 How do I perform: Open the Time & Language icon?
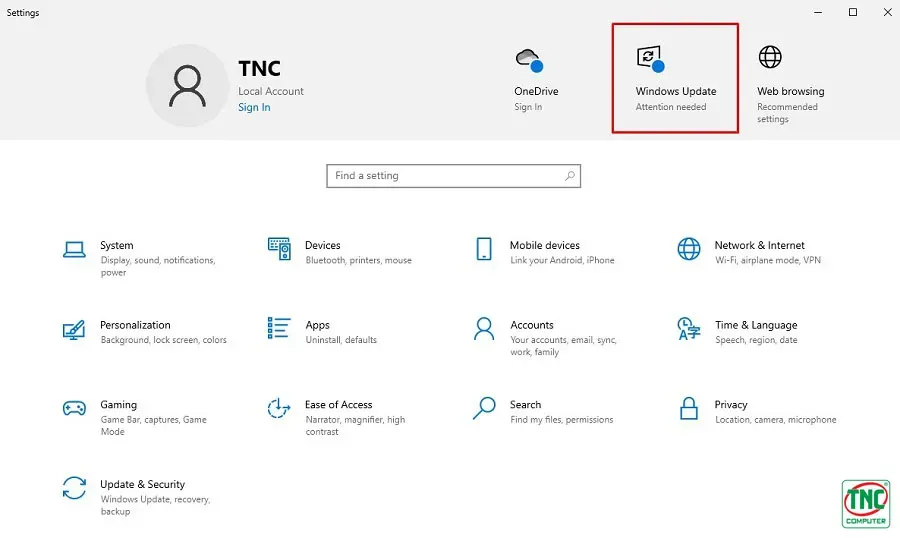(x=689, y=328)
